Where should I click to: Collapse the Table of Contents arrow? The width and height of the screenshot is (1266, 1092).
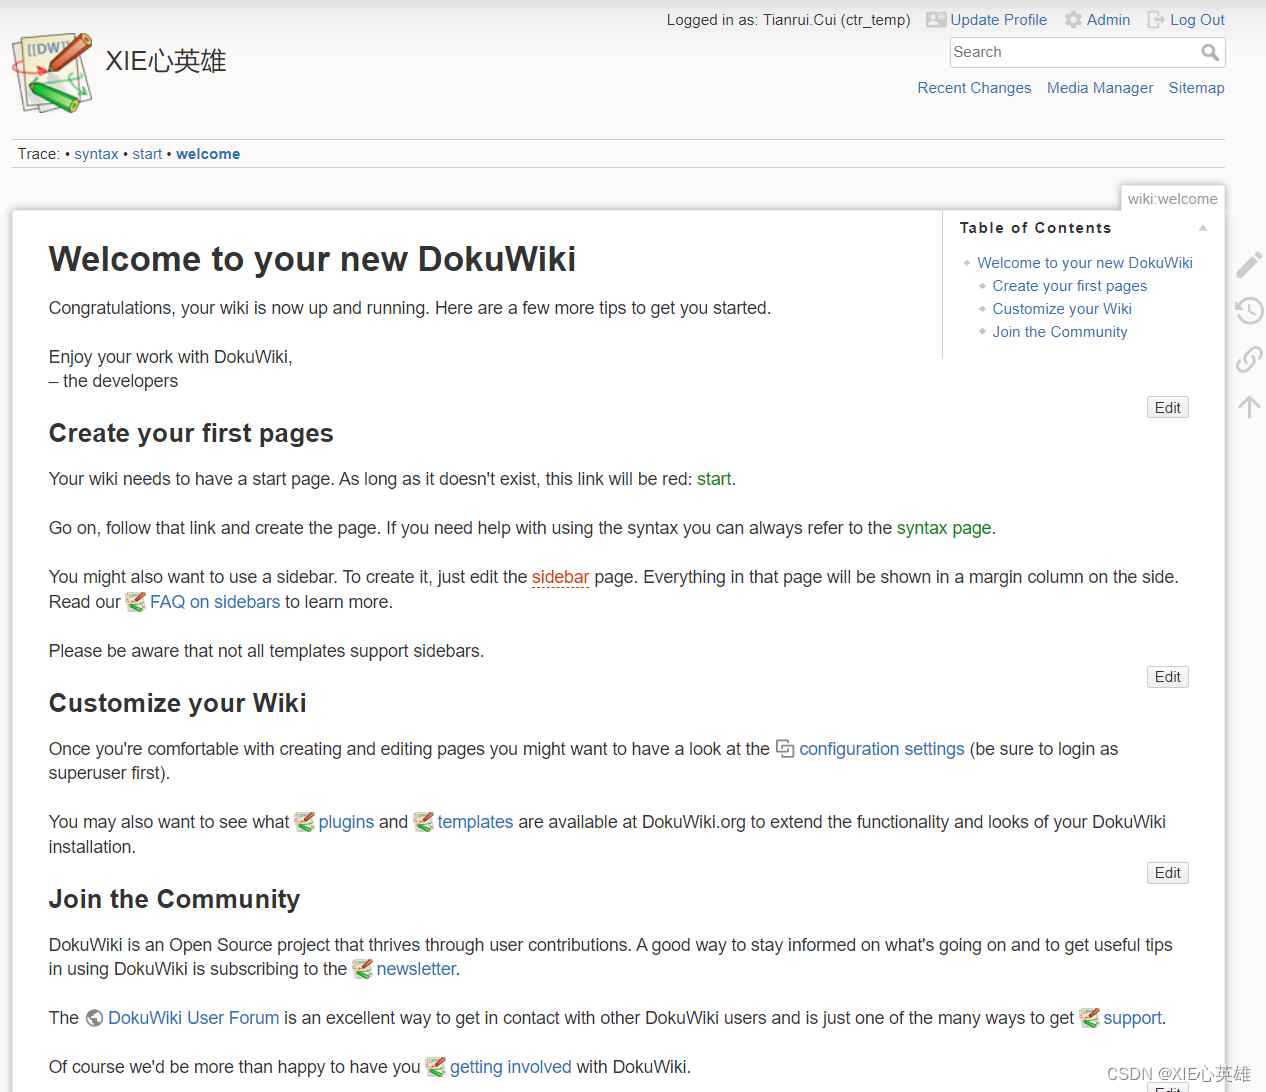(x=1203, y=228)
